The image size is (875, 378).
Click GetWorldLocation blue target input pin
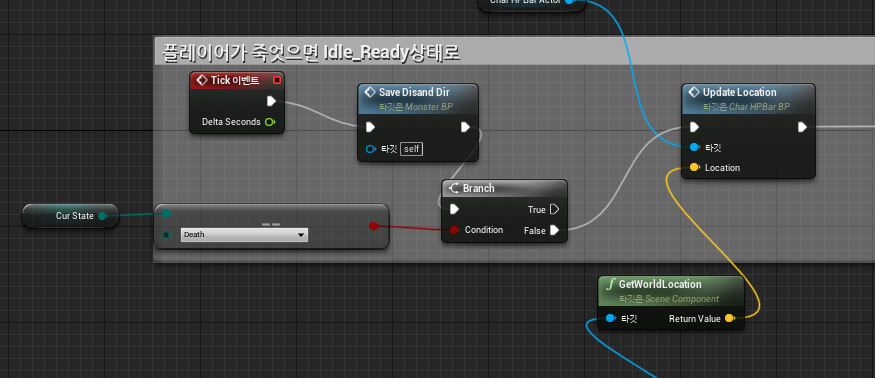coord(610,319)
